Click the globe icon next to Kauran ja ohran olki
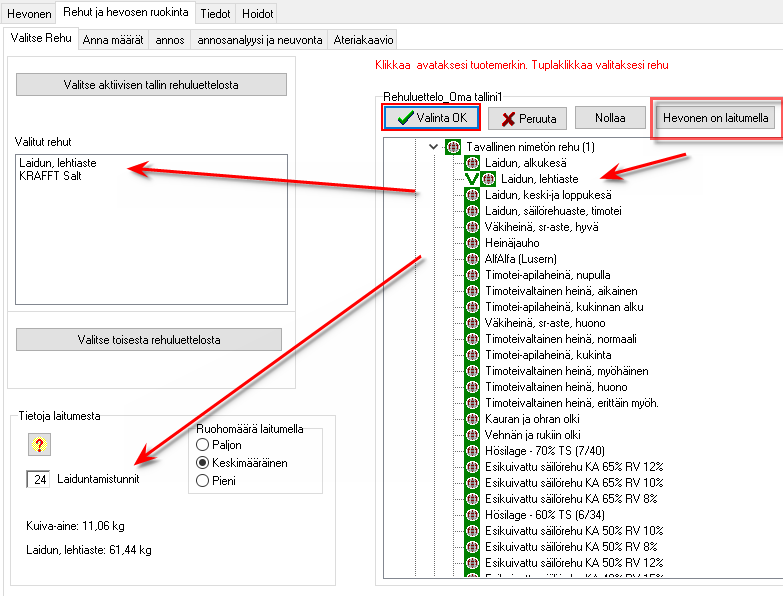Viewport: 783px width, 596px height. [x=472, y=419]
